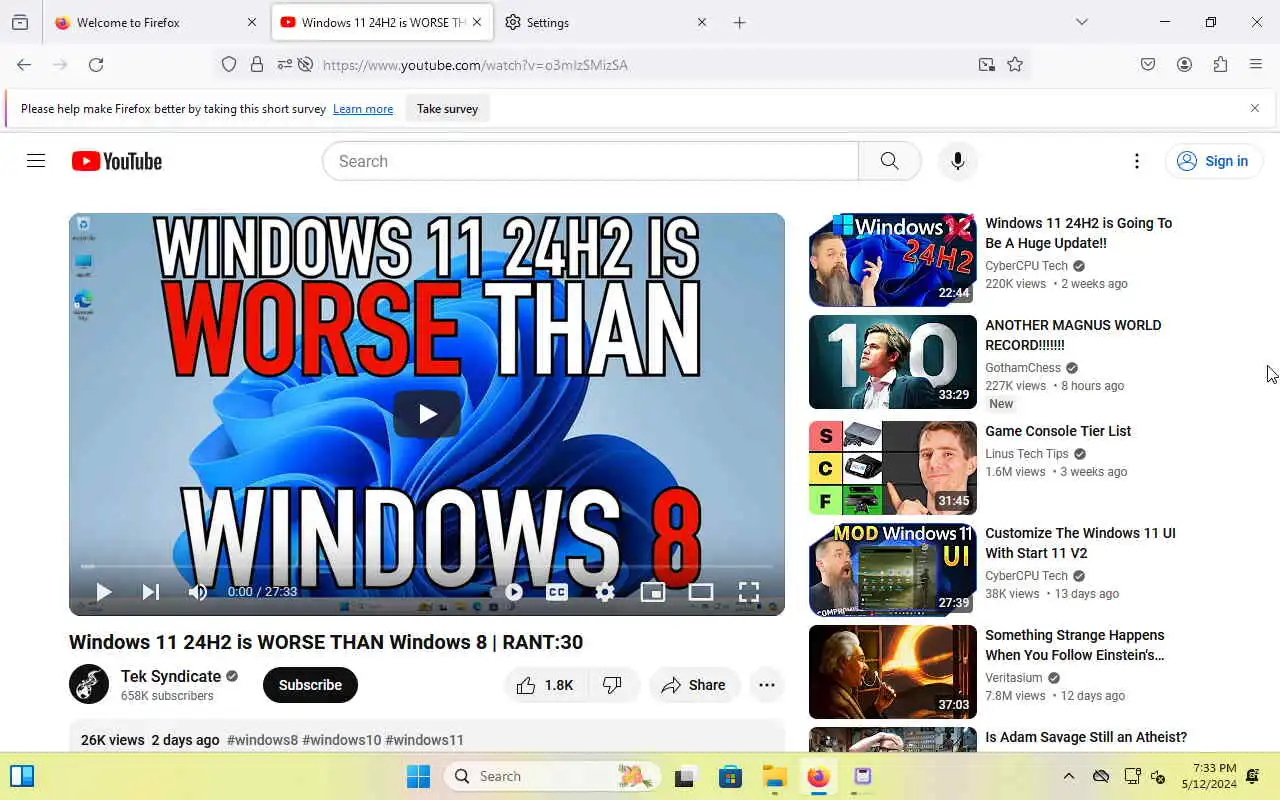
Task: Share this video
Action: tap(693, 685)
